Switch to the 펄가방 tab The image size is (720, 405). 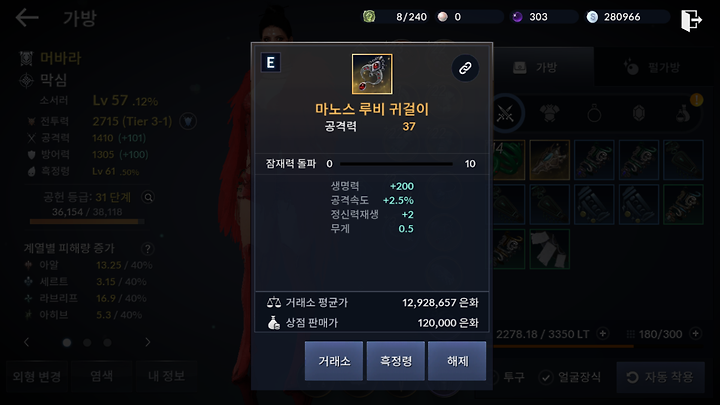coord(653,68)
